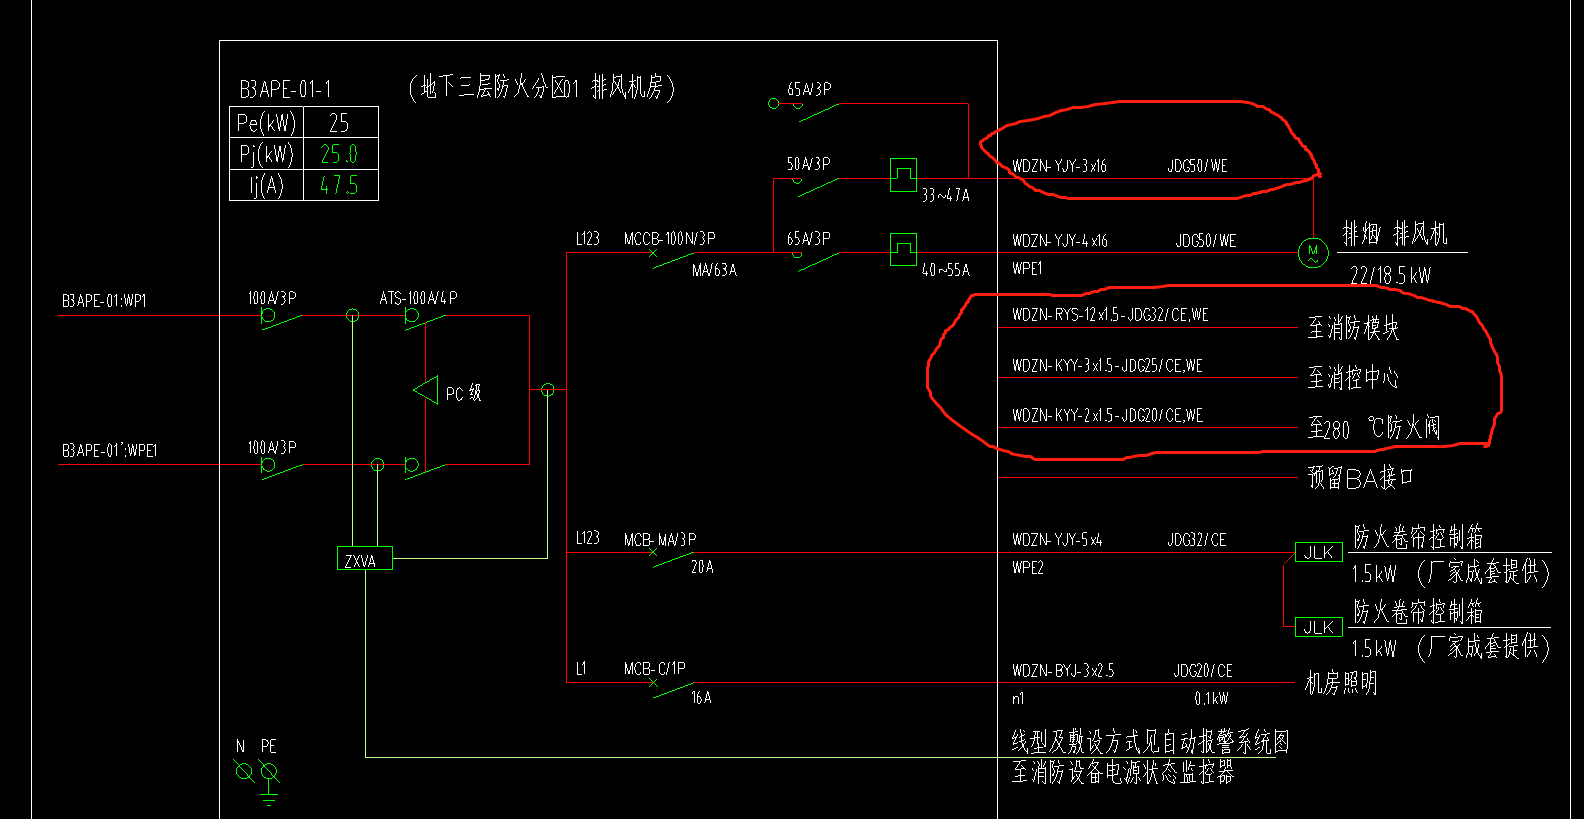Select the WDZN-RYS-12x1.5-JDG32/CE,WE label

(1110, 315)
